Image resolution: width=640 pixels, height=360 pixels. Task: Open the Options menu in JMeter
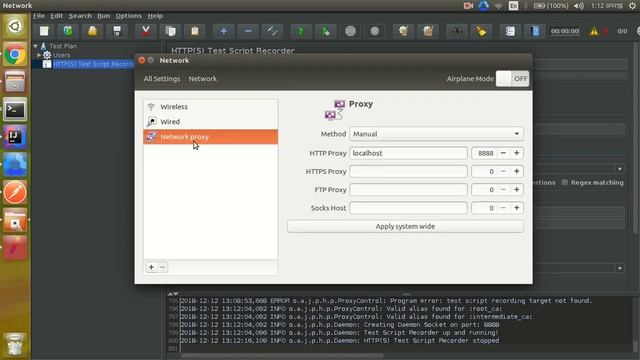pyautogui.click(x=128, y=16)
